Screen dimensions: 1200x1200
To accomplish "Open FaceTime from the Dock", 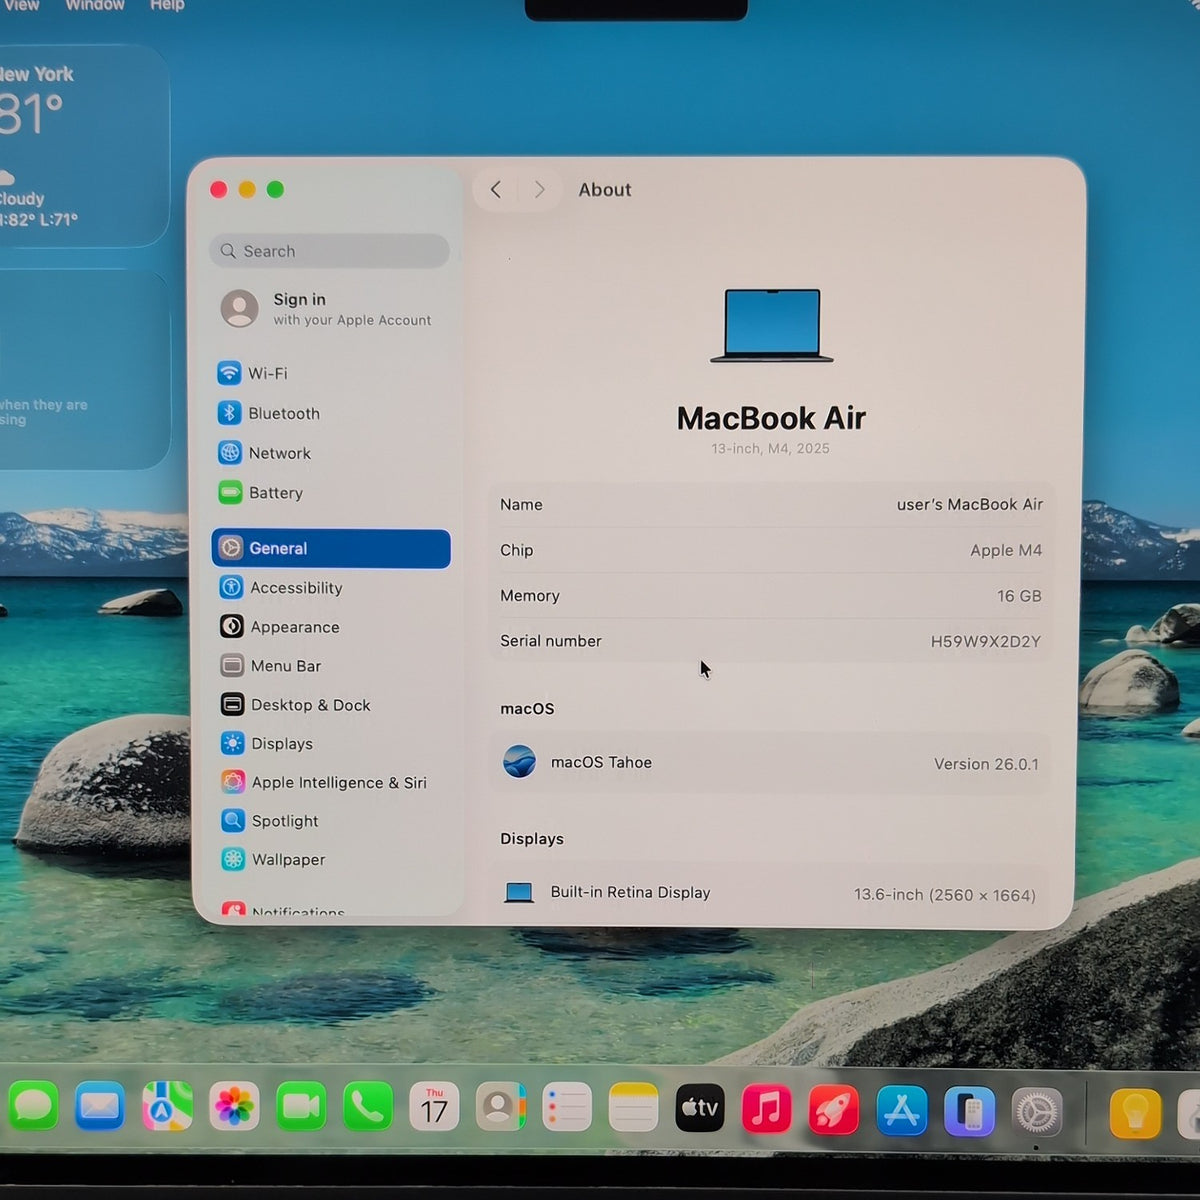I will point(301,1107).
